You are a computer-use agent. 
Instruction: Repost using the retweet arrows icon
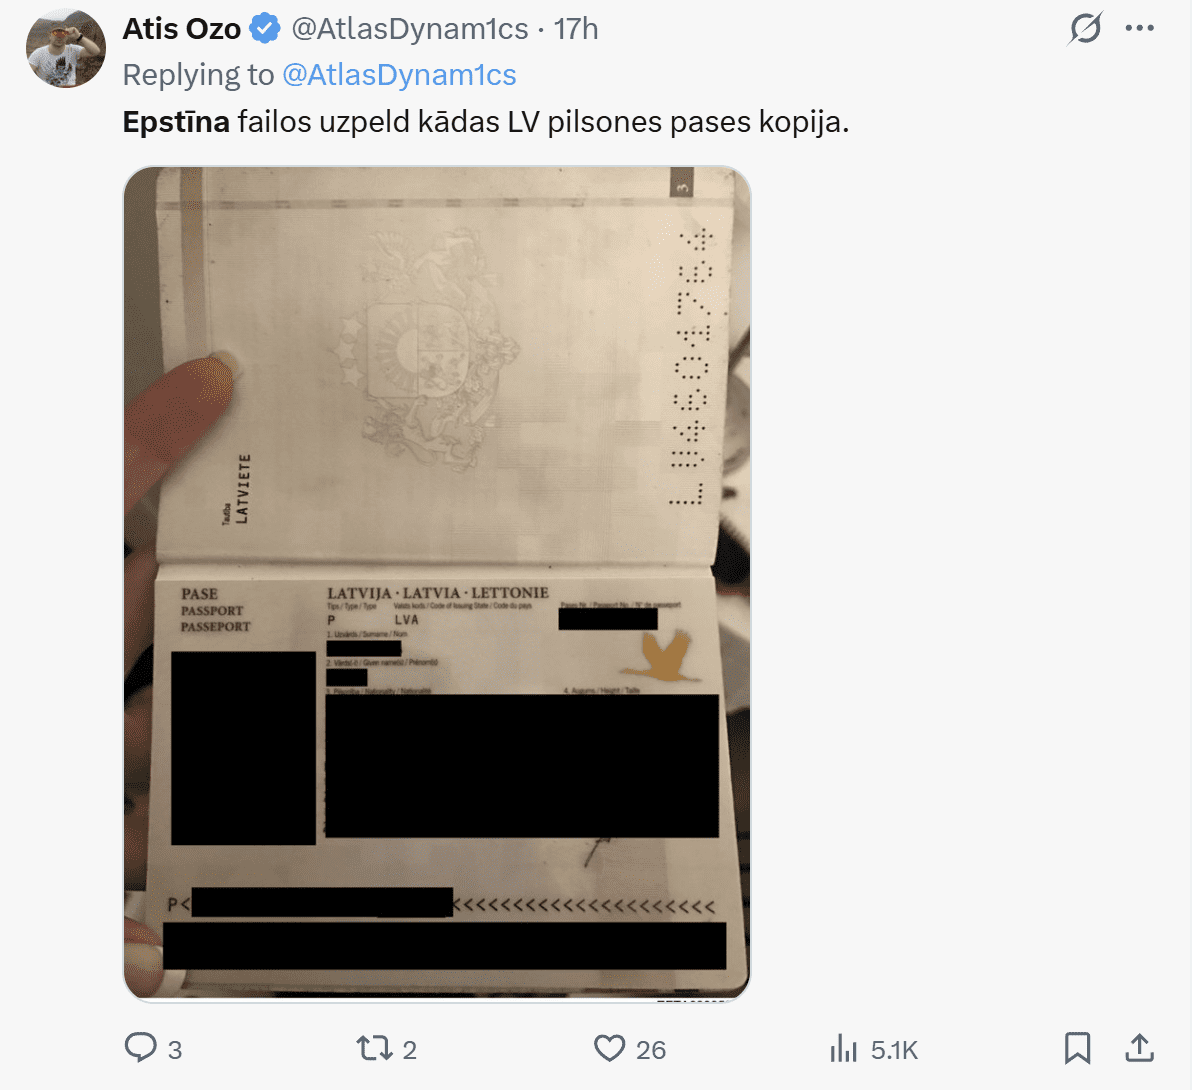point(374,1048)
